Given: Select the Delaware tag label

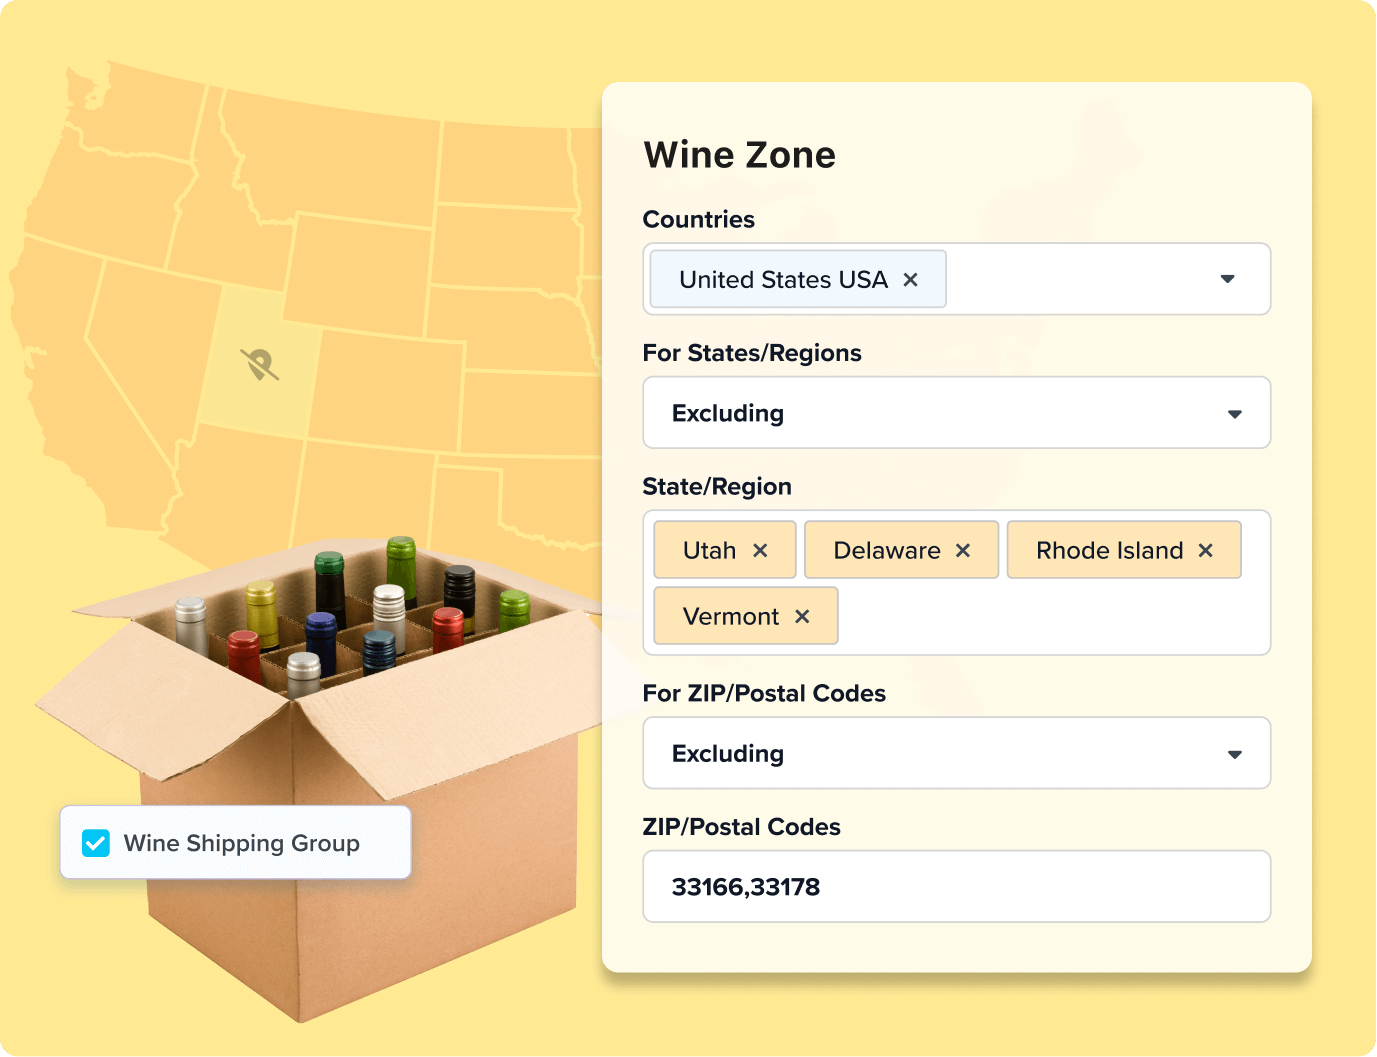Looking at the screenshot, I should (x=886, y=551).
